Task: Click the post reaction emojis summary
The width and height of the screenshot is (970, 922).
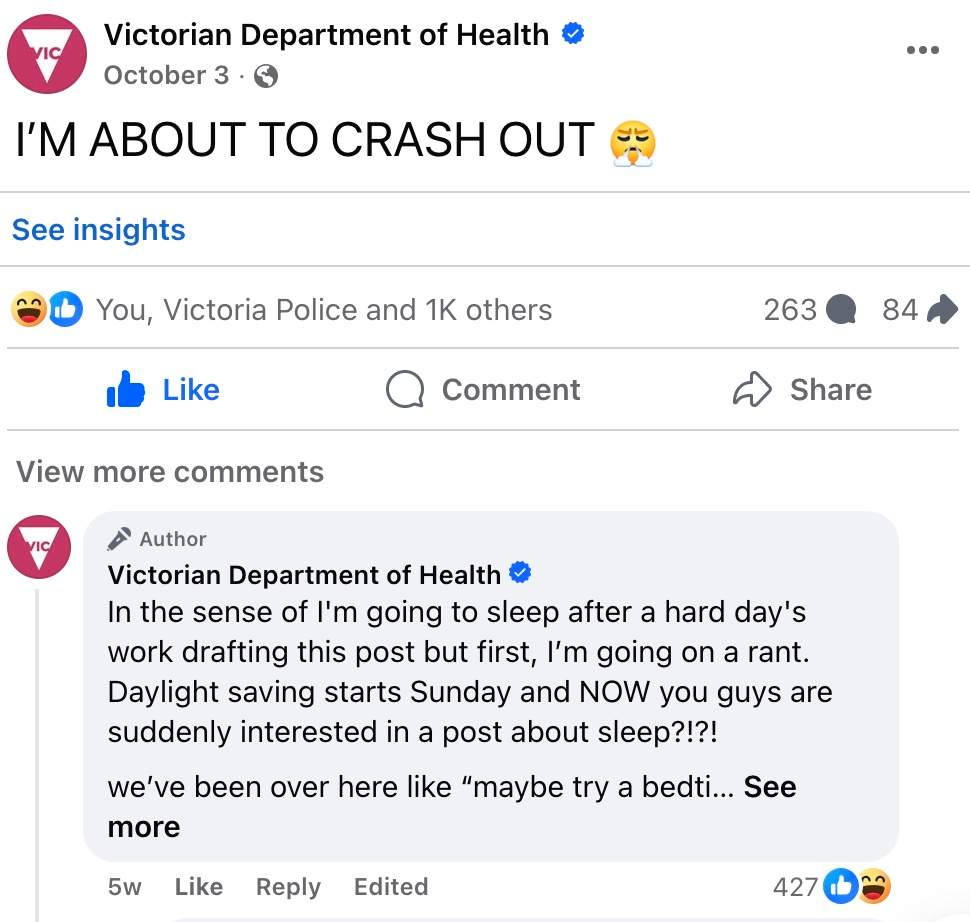Action: pos(47,310)
